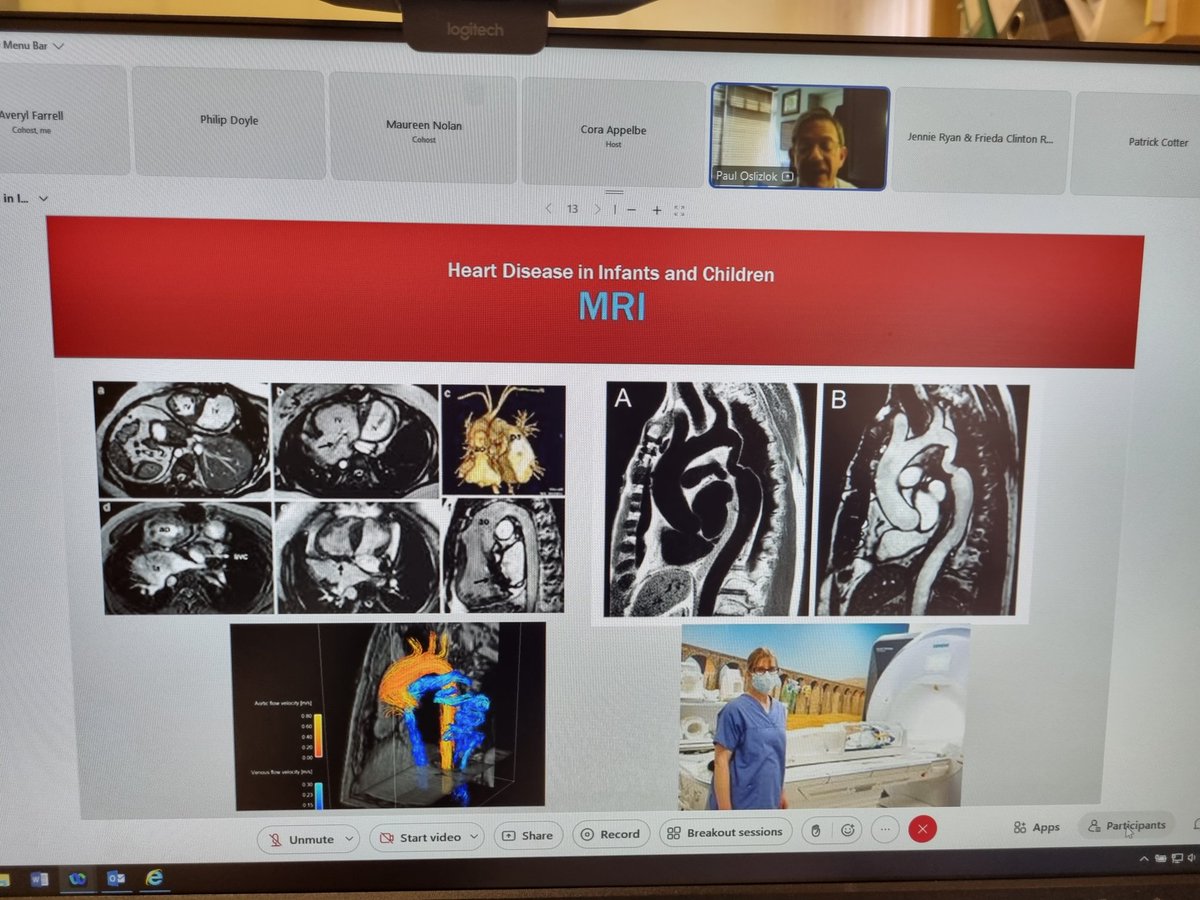Open the audio options arrow beside Unmute

[x=349, y=838]
